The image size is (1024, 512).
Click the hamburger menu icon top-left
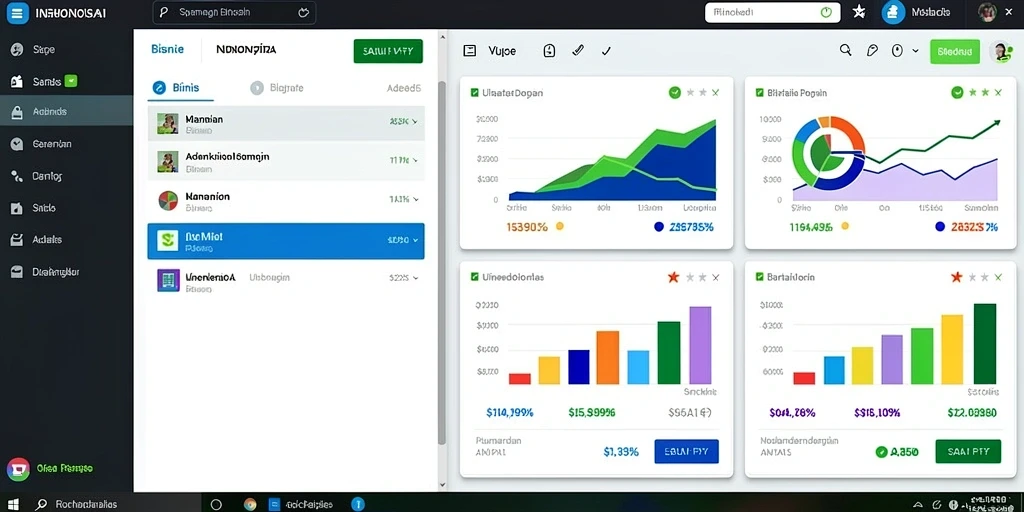(x=17, y=12)
